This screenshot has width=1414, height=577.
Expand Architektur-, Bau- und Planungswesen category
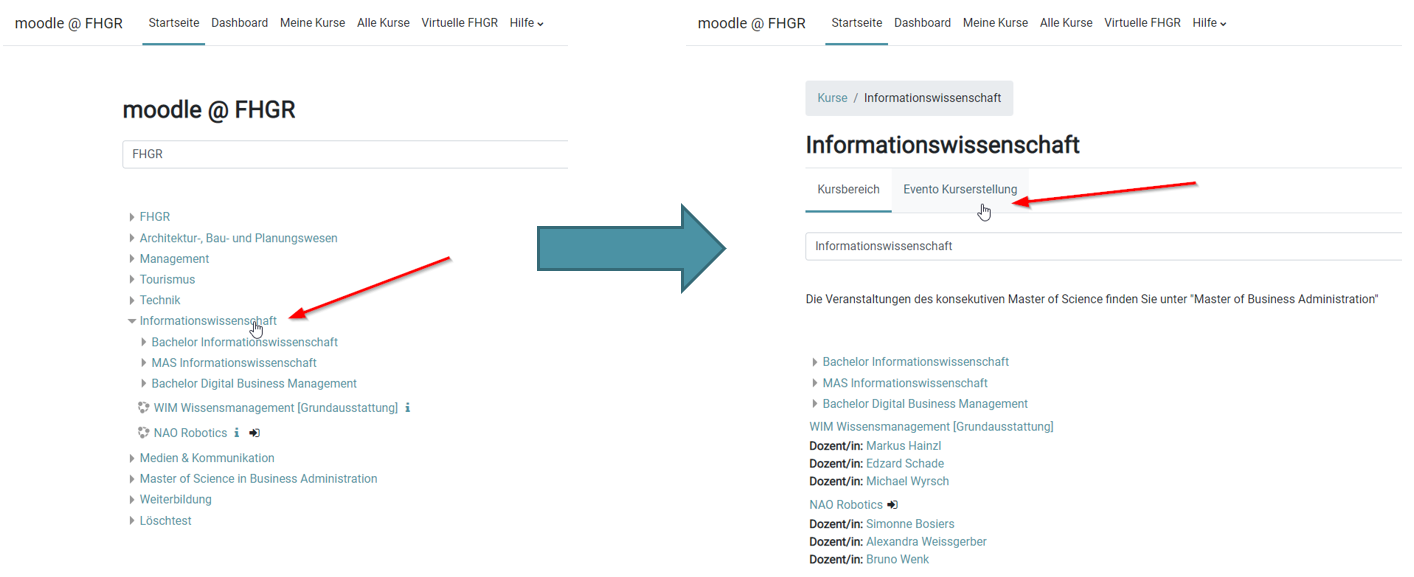pos(132,238)
